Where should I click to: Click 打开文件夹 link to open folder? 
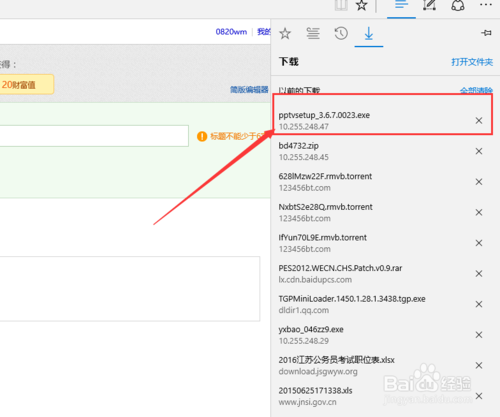[472, 62]
